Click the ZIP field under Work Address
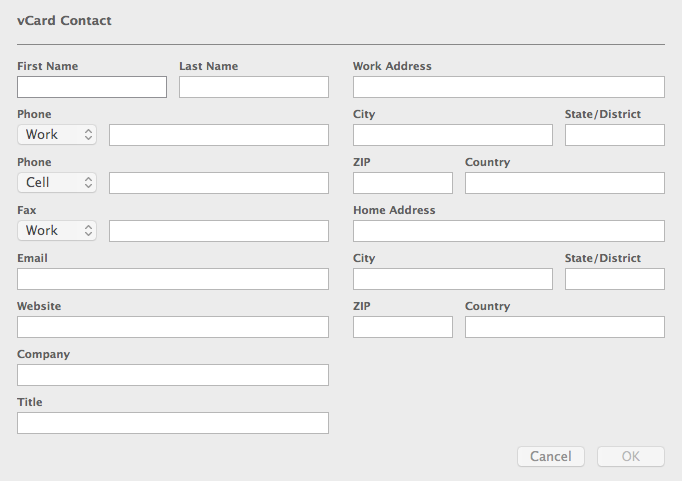This screenshot has width=682, height=481. click(403, 183)
